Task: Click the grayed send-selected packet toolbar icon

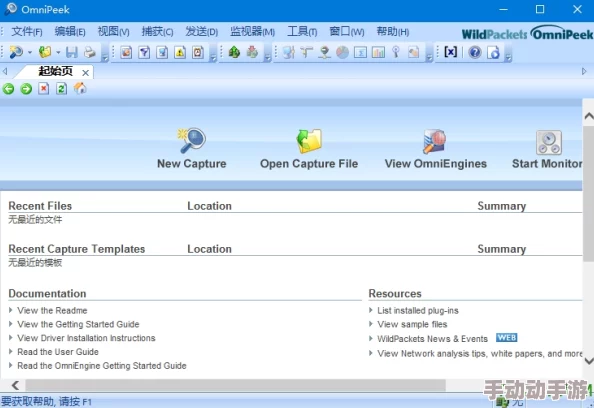Action: pos(252,52)
